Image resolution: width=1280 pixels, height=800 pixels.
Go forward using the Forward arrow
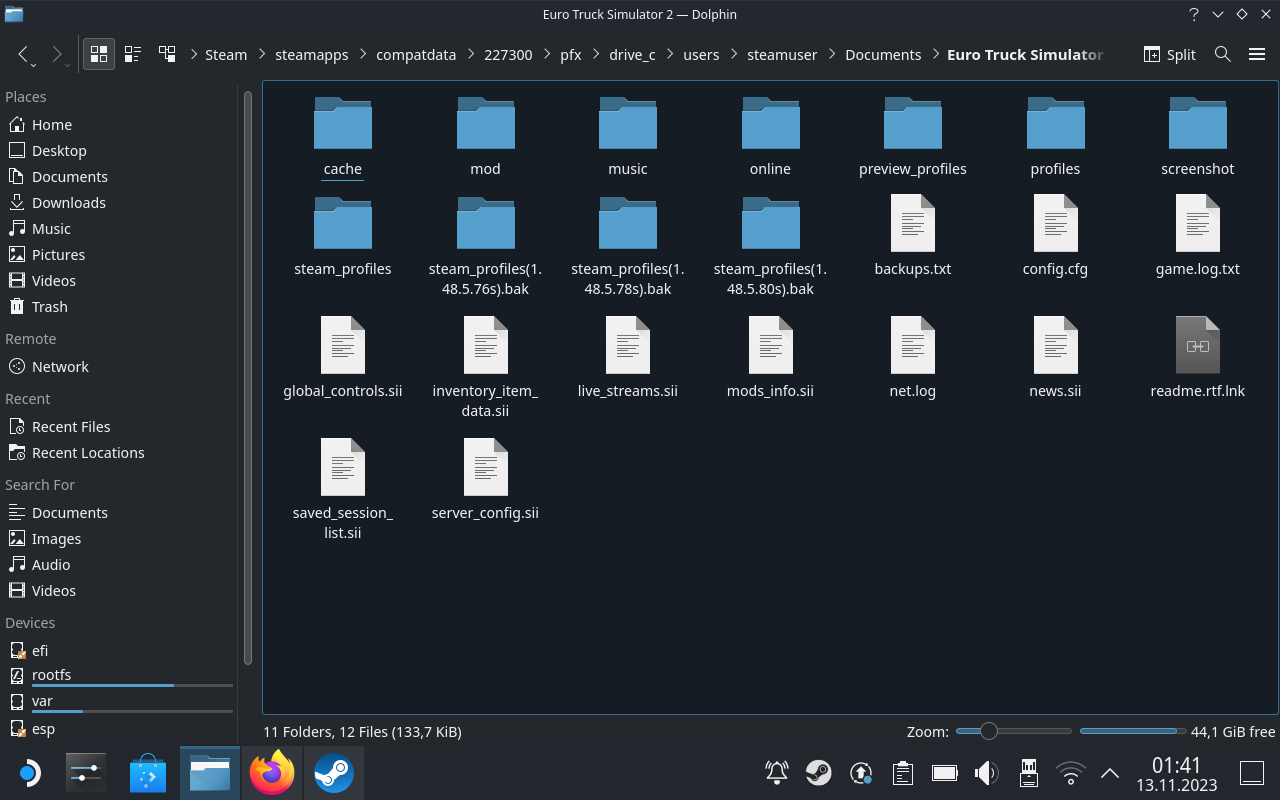57,54
